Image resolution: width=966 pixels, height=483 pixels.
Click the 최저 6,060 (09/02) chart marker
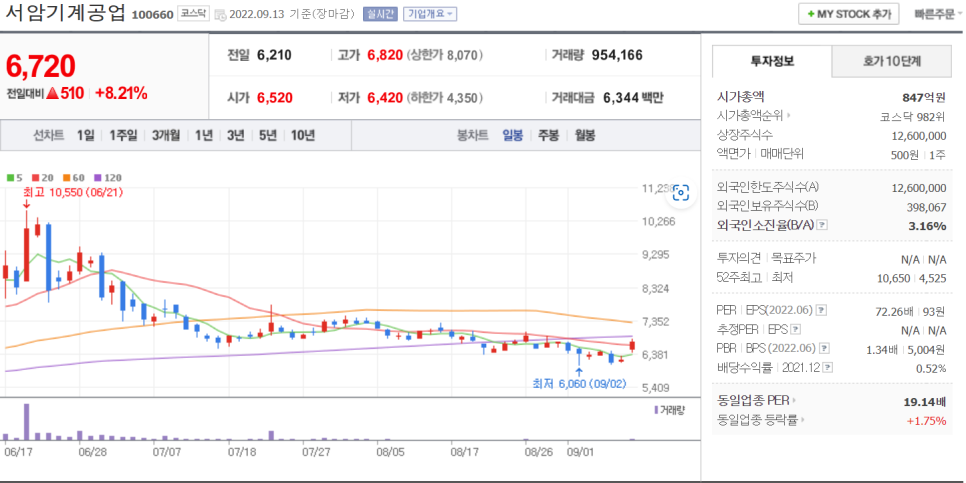[x=578, y=383]
